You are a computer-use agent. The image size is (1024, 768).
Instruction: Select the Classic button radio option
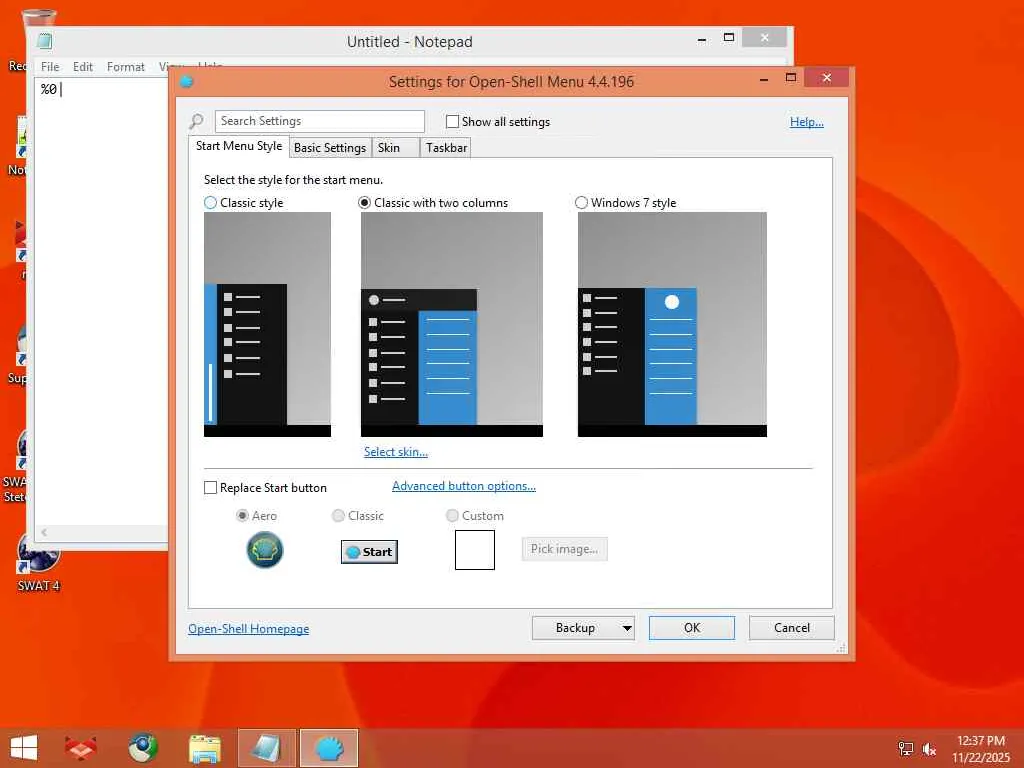point(338,515)
